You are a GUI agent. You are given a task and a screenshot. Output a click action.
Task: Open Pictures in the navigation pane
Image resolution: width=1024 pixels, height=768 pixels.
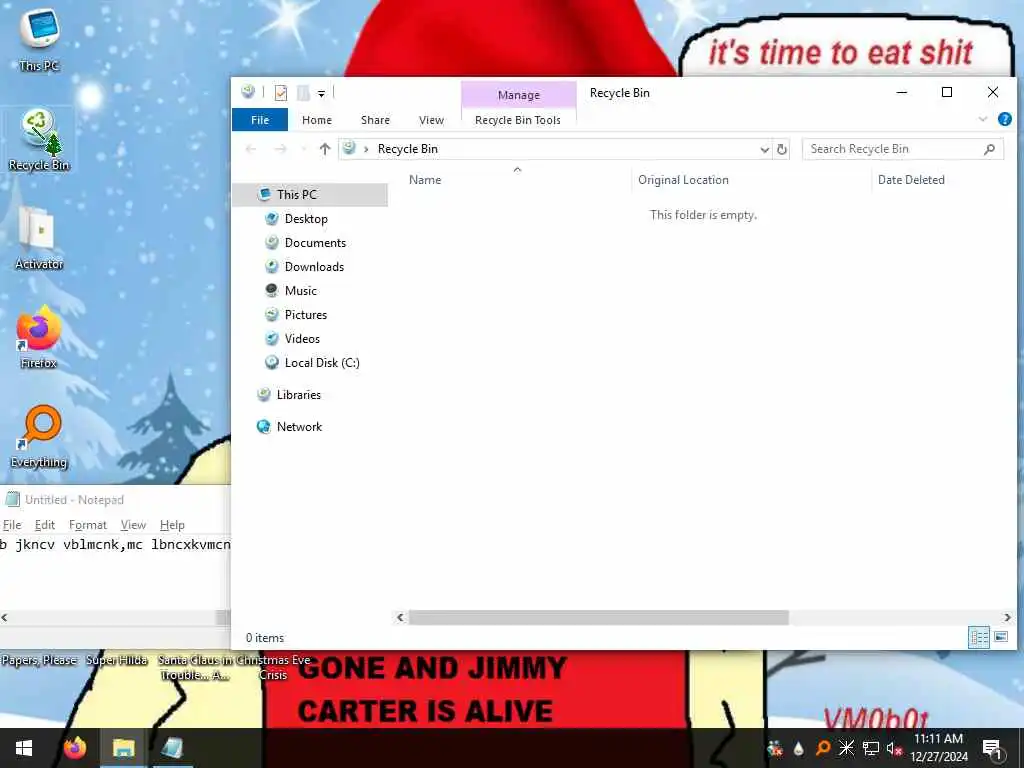pos(306,315)
